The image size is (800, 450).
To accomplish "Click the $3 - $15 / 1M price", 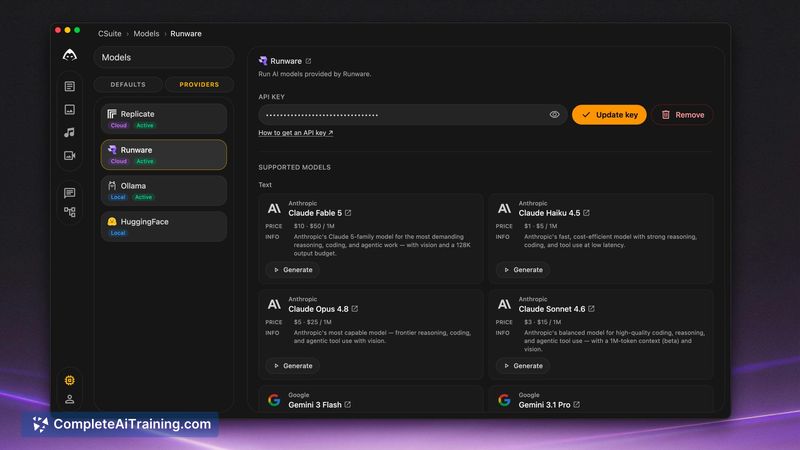I will point(542,322).
